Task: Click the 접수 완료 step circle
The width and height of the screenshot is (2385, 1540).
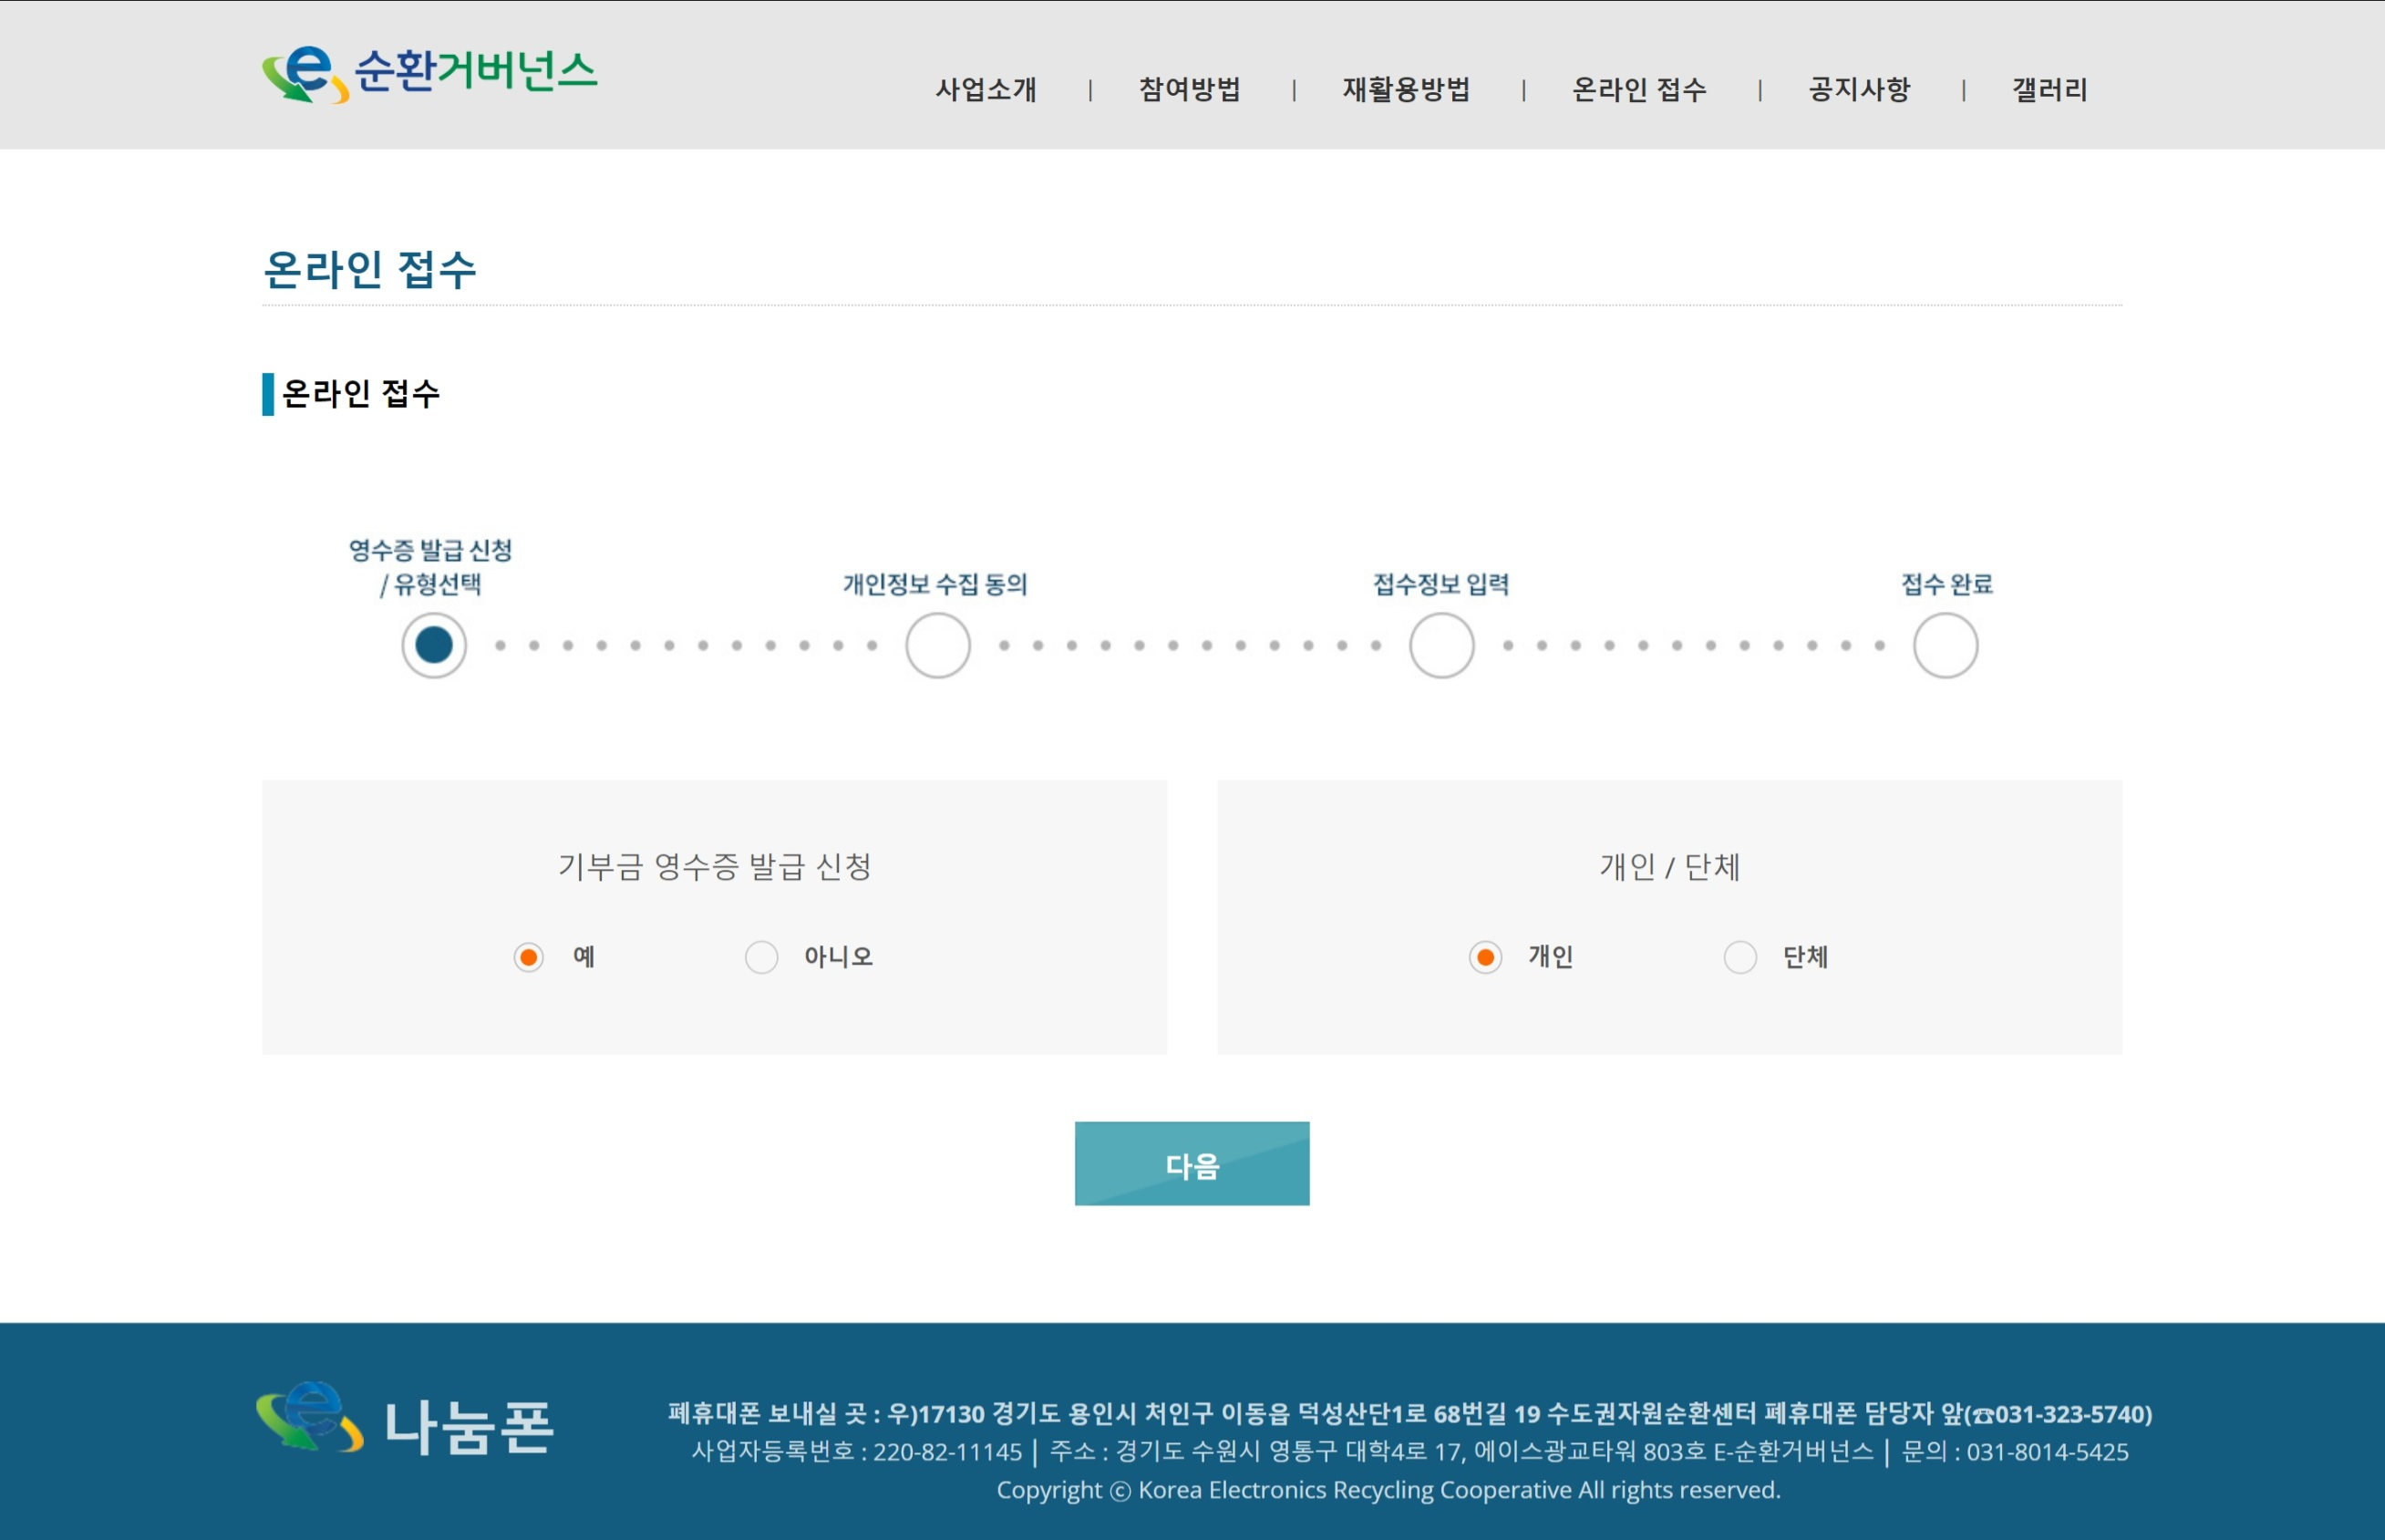Action: pos(1945,645)
